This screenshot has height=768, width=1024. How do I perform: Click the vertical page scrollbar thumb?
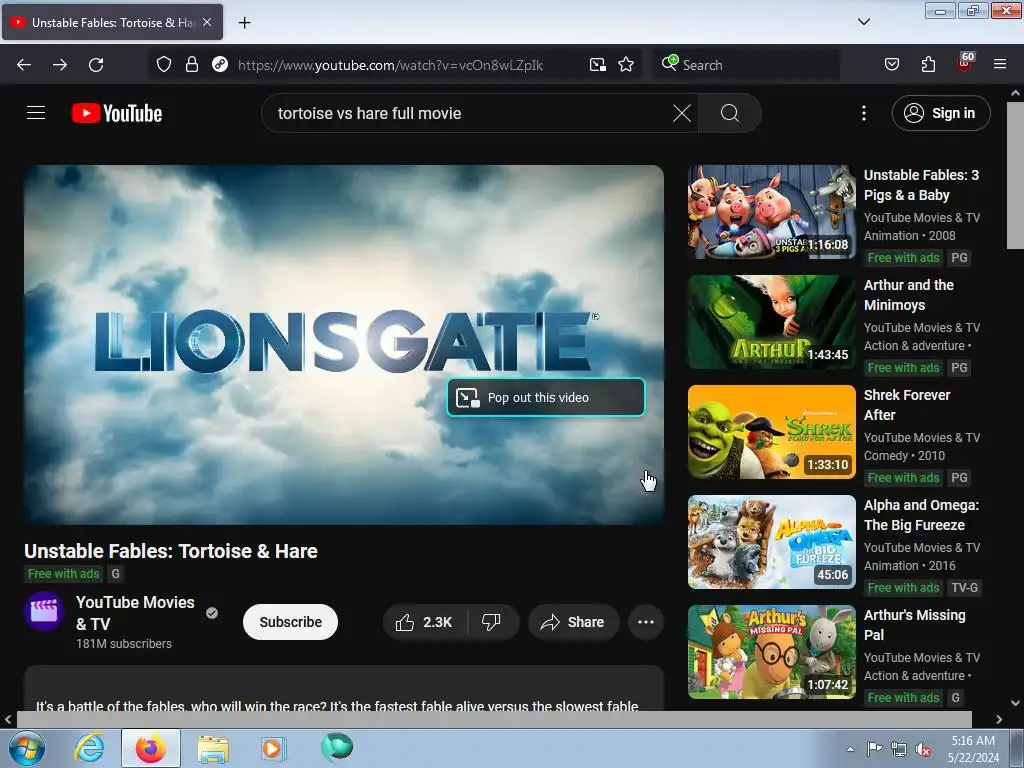click(x=1015, y=175)
